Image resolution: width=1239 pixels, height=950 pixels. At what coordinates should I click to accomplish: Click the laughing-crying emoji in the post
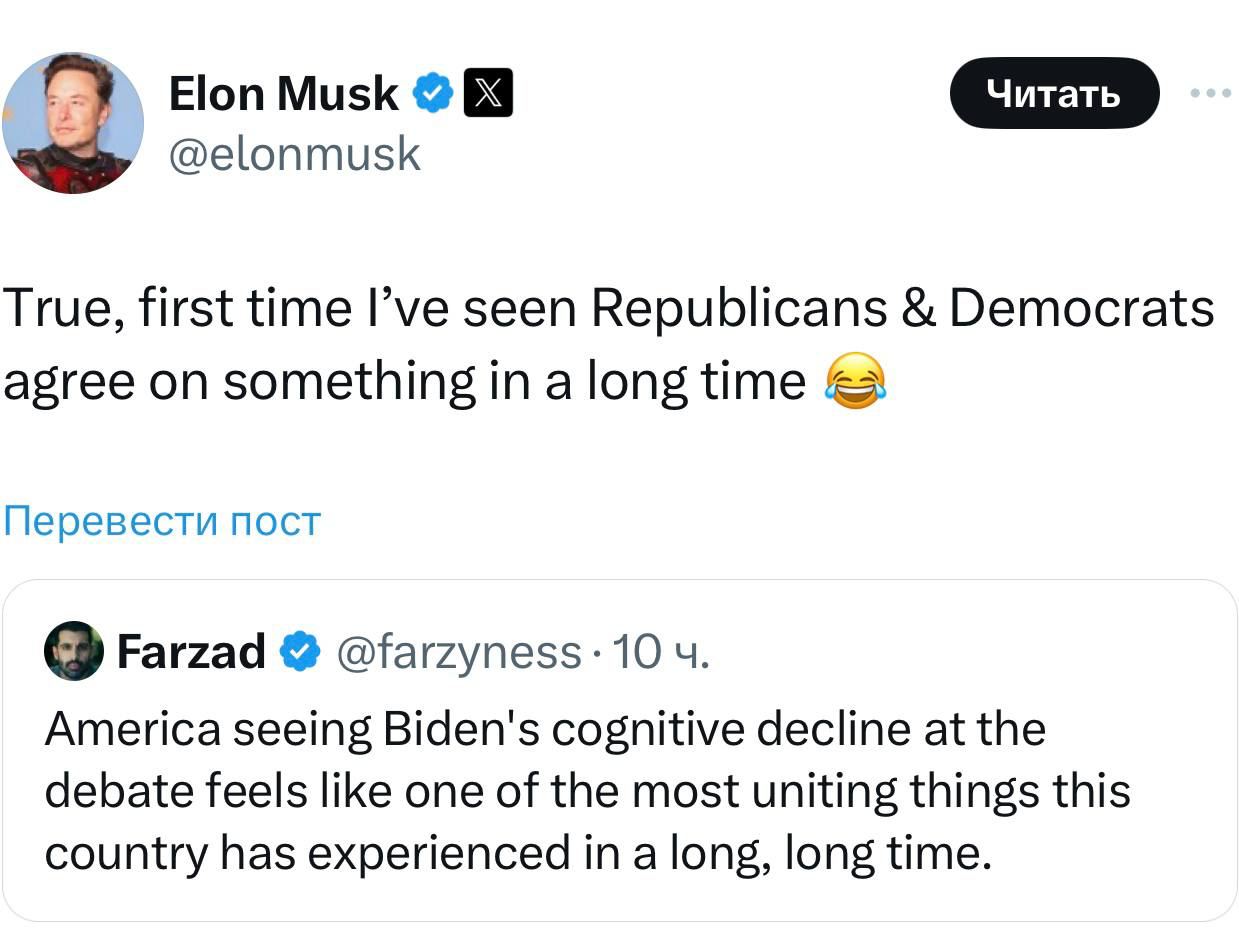855,381
